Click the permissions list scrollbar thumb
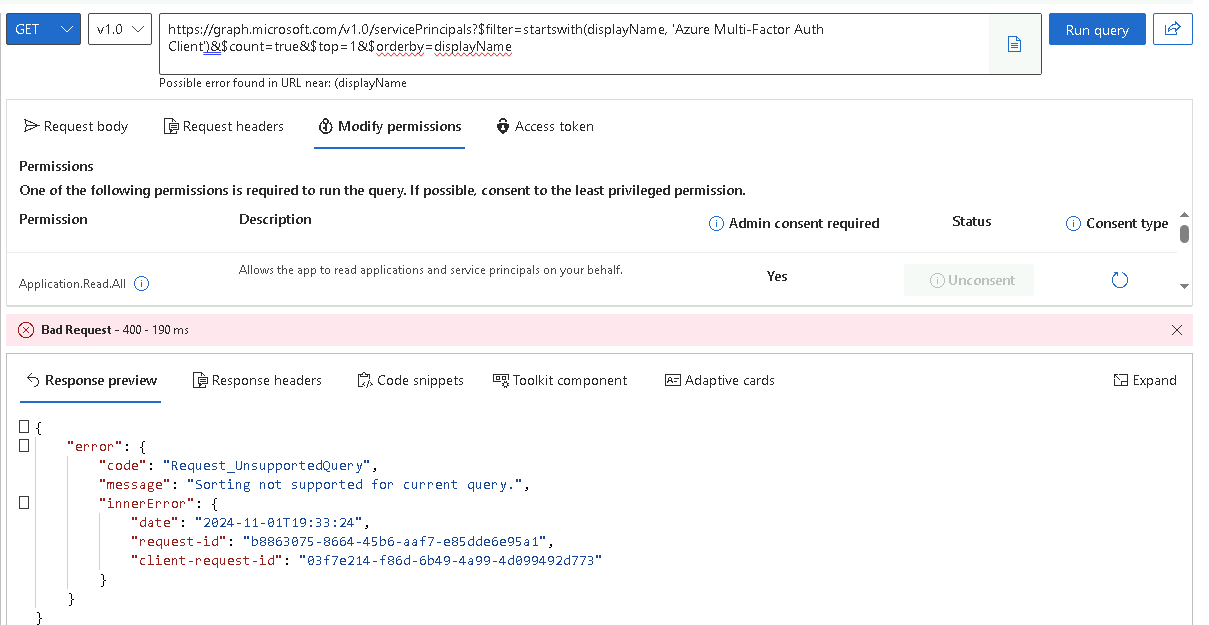 point(1185,234)
